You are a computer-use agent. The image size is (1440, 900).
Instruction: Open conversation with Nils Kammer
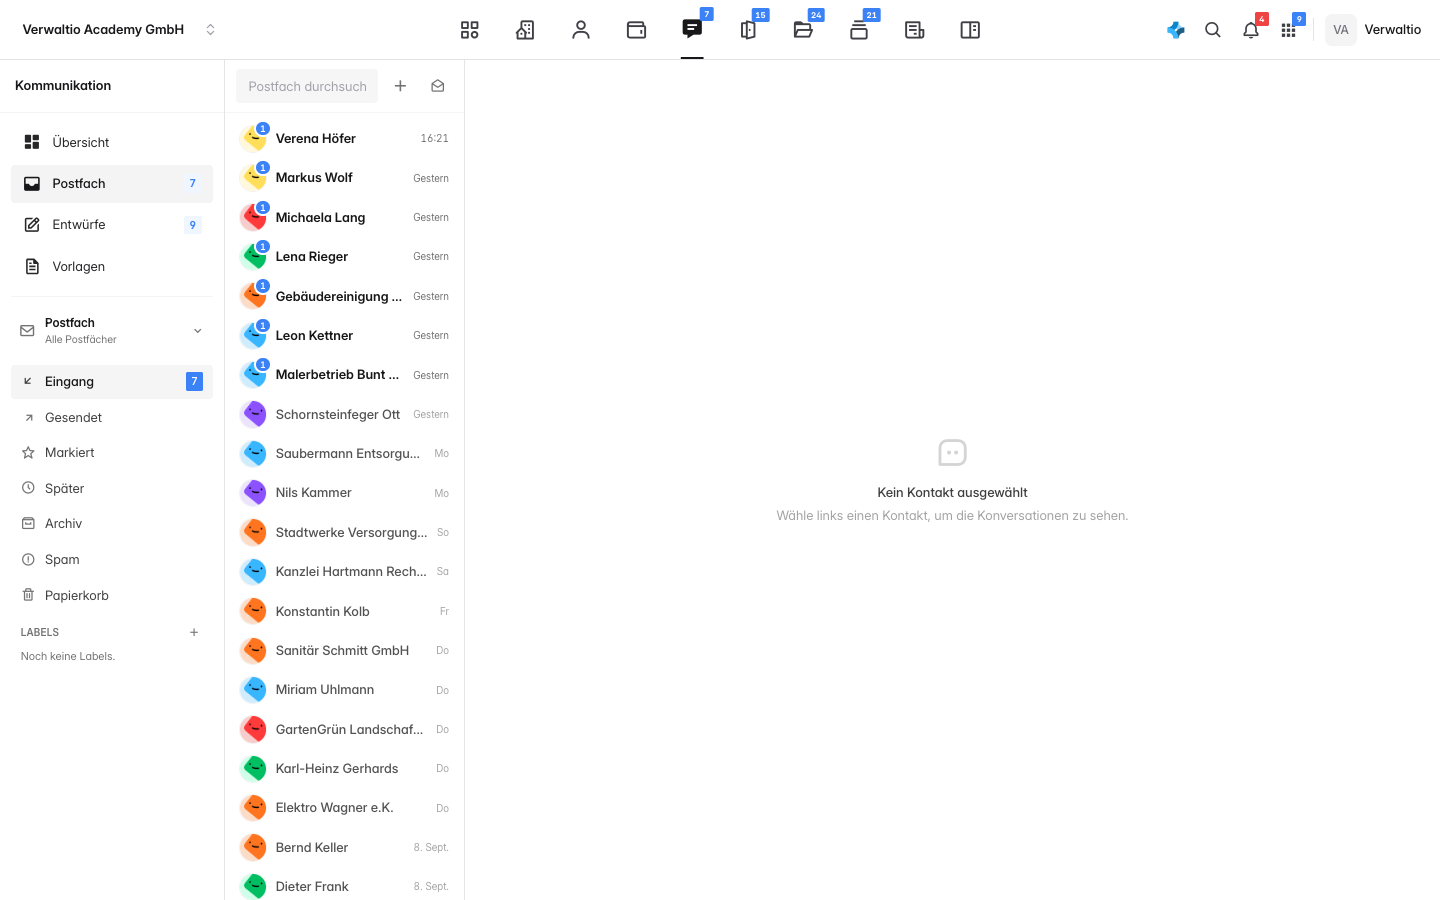click(345, 493)
